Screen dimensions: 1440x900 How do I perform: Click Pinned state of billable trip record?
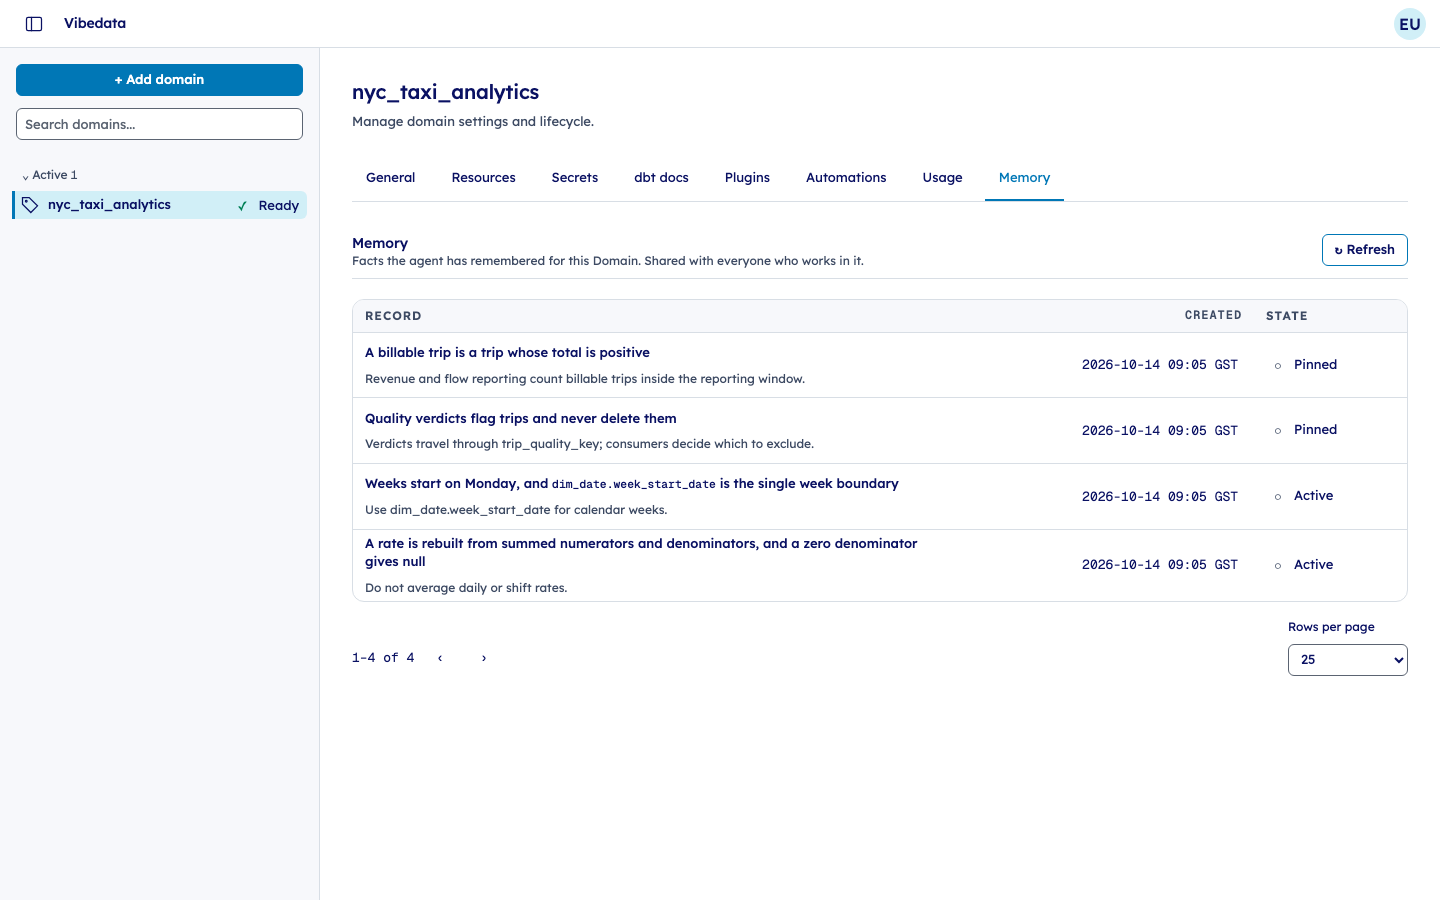[1315, 365]
